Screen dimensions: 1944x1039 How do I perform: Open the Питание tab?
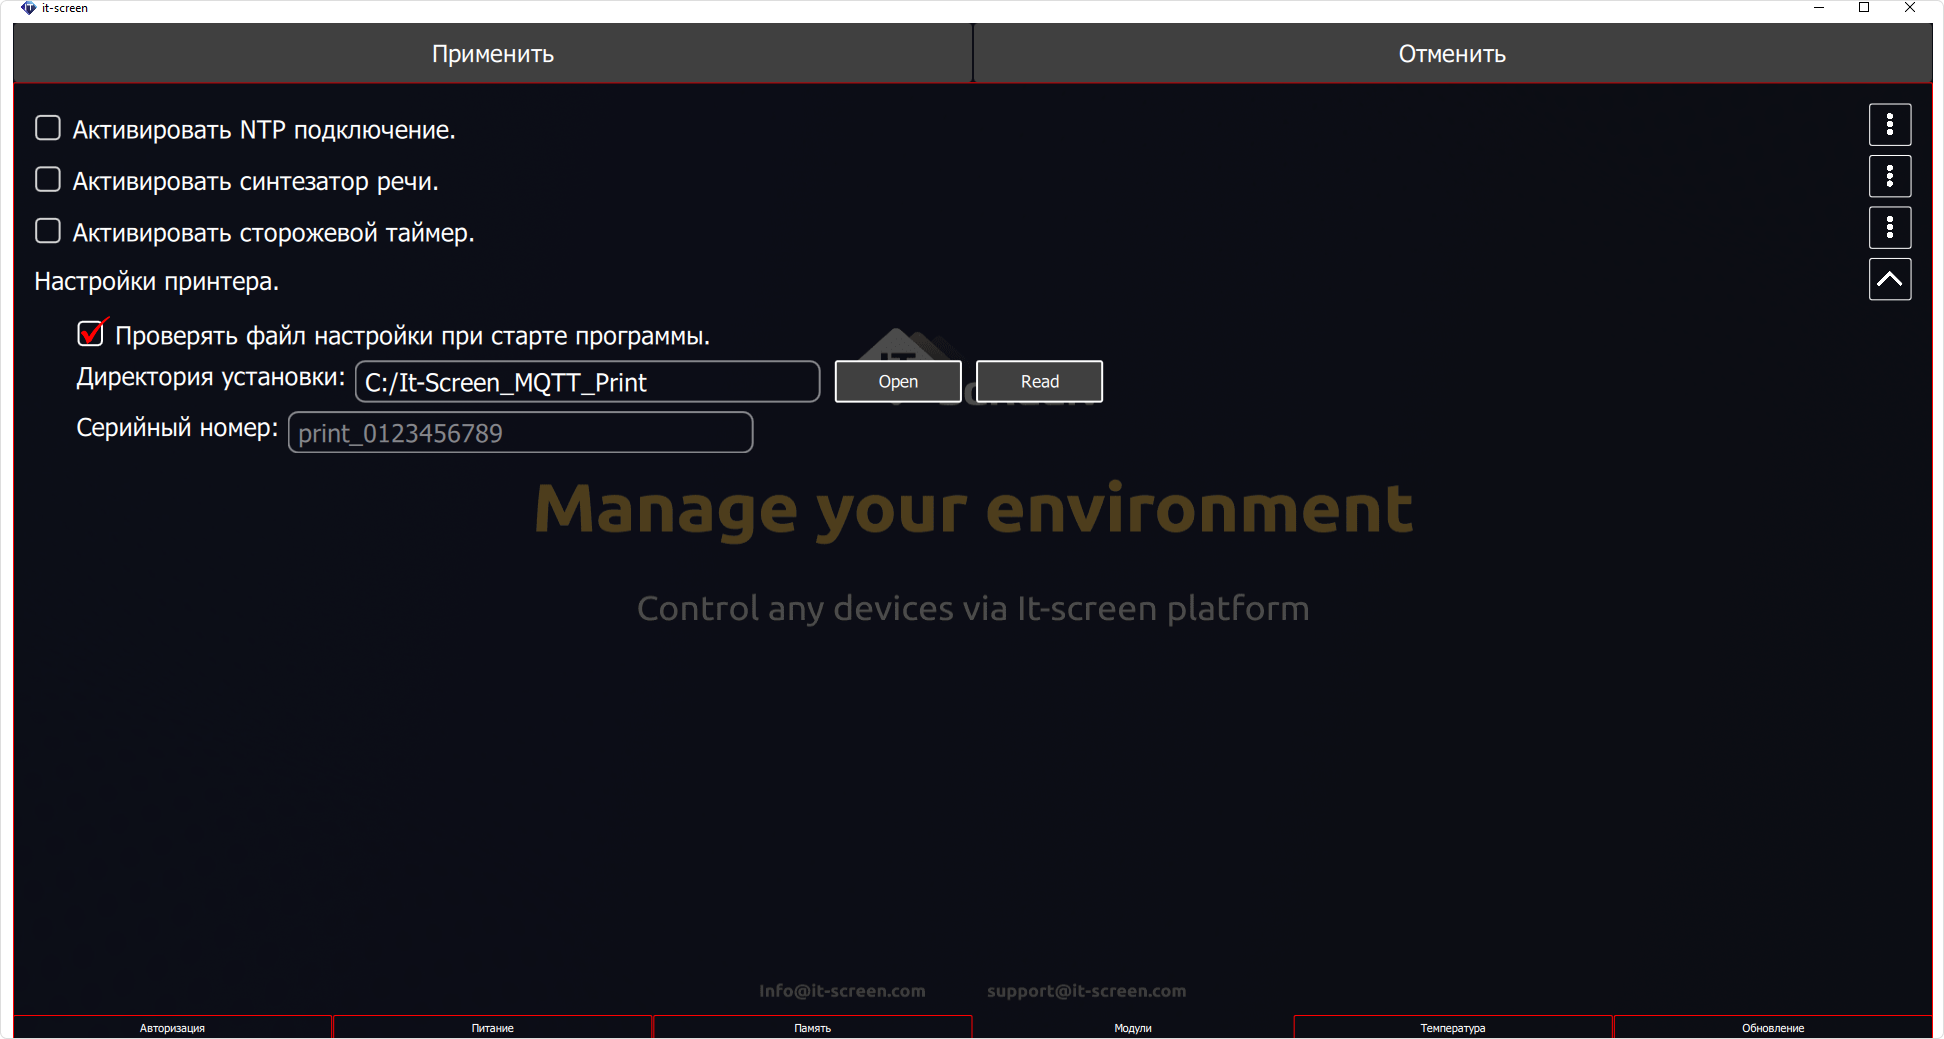pos(492,1027)
